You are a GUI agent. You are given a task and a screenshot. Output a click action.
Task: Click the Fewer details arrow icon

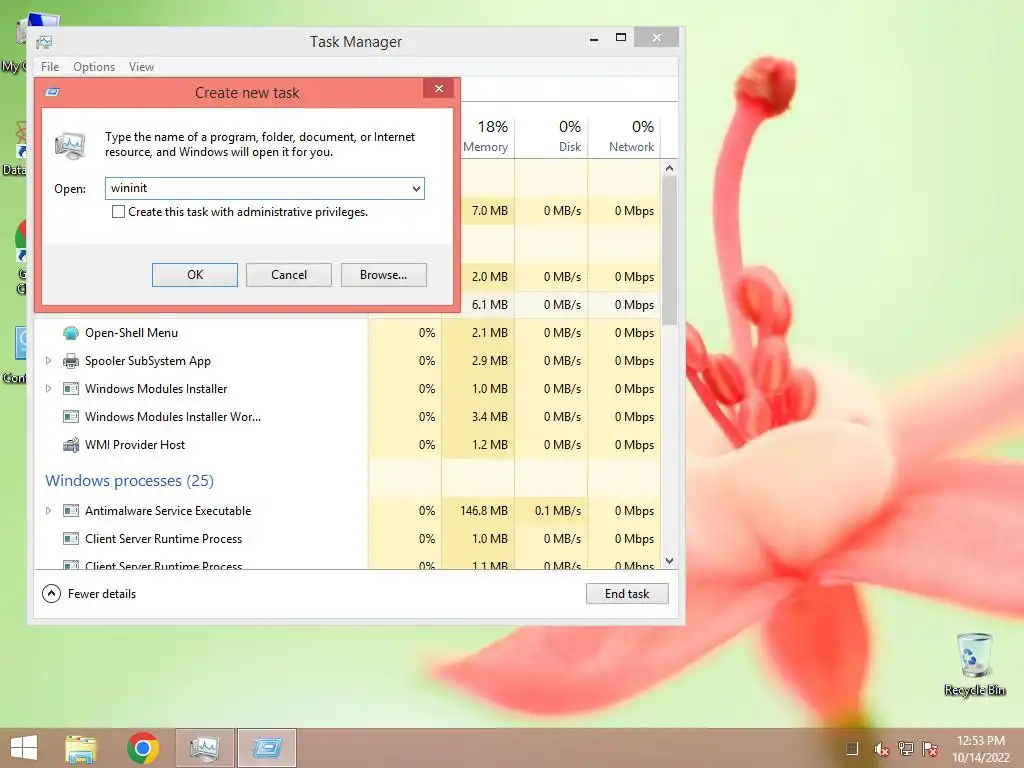point(52,594)
